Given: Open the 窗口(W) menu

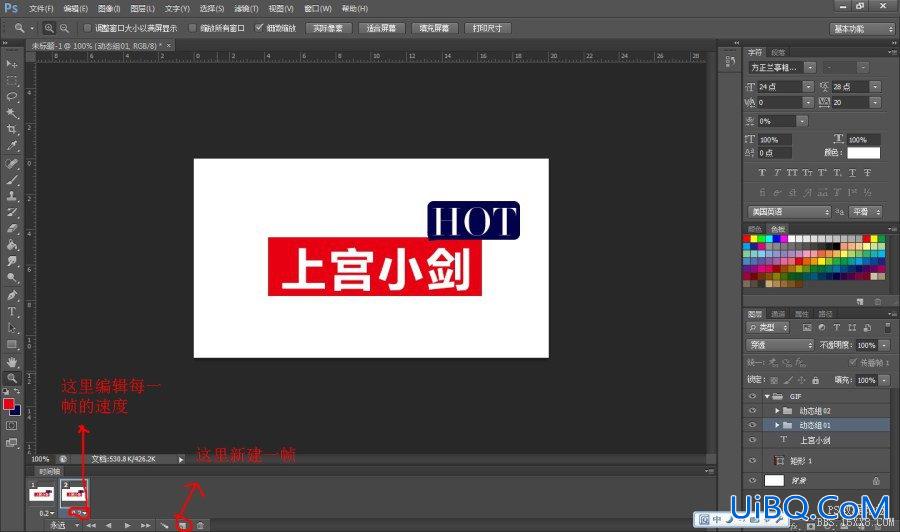Looking at the screenshot, I should coord(318,9).
